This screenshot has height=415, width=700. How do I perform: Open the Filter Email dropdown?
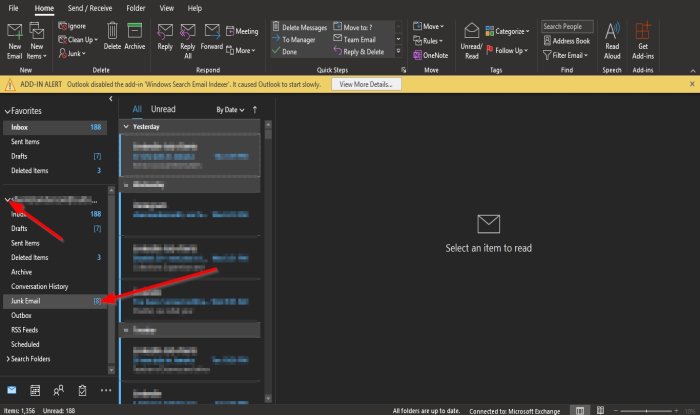click(x=566, y=55)
